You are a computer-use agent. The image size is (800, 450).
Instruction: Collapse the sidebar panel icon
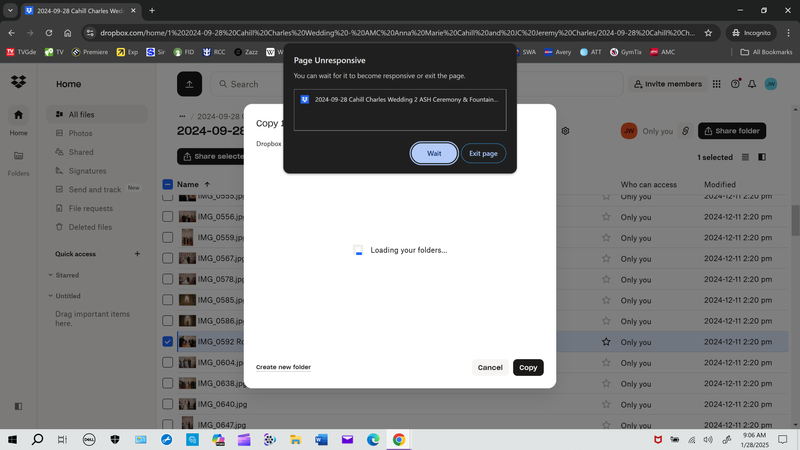click(18, 406)
